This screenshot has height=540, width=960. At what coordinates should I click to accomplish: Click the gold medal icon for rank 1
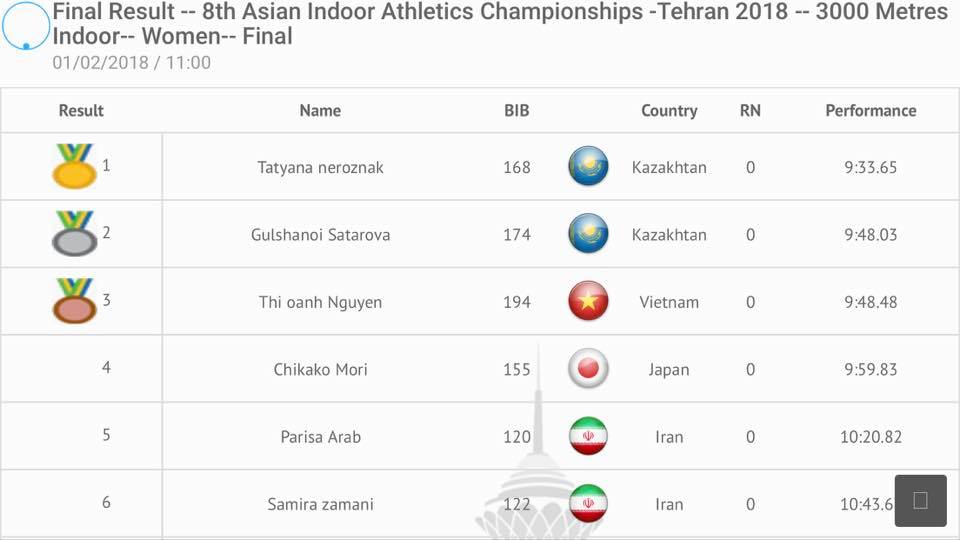click(75, 165)
